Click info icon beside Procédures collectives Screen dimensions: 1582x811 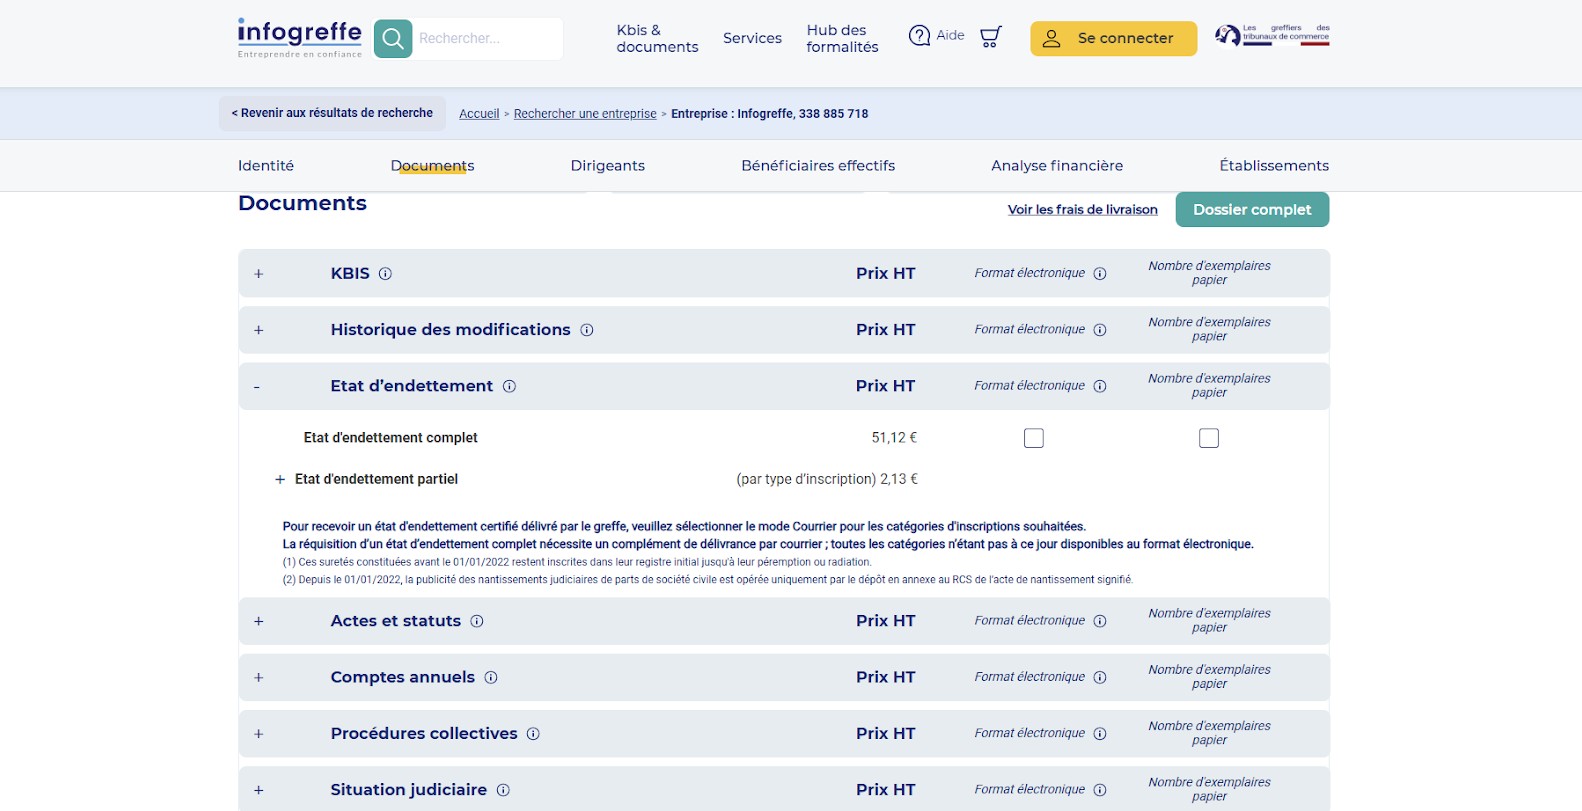click(533, 734)
